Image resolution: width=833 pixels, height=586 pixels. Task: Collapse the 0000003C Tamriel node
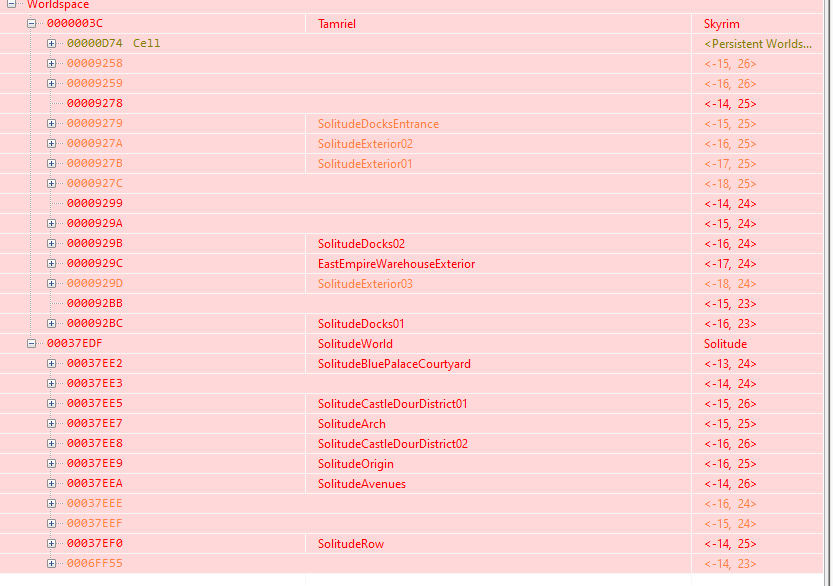click(31, 23)
